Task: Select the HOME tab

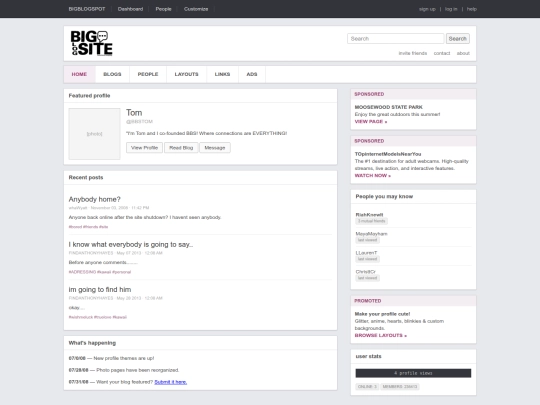Action: click(79, 74)
